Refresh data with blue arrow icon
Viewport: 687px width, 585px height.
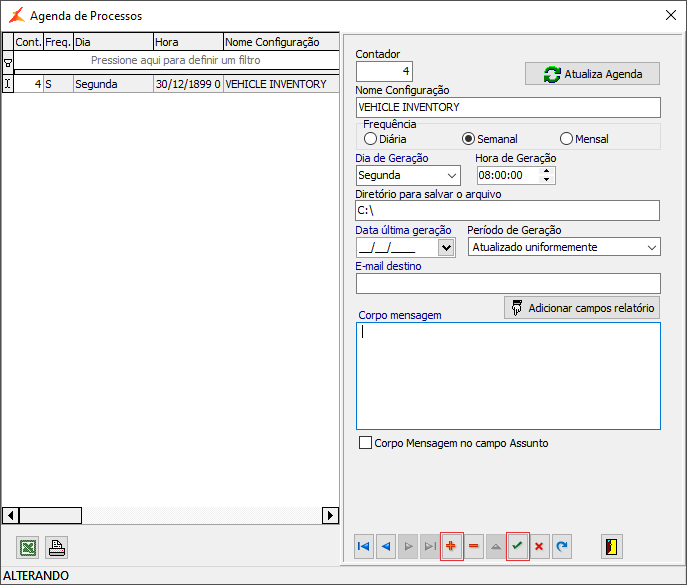pos(562,546)
